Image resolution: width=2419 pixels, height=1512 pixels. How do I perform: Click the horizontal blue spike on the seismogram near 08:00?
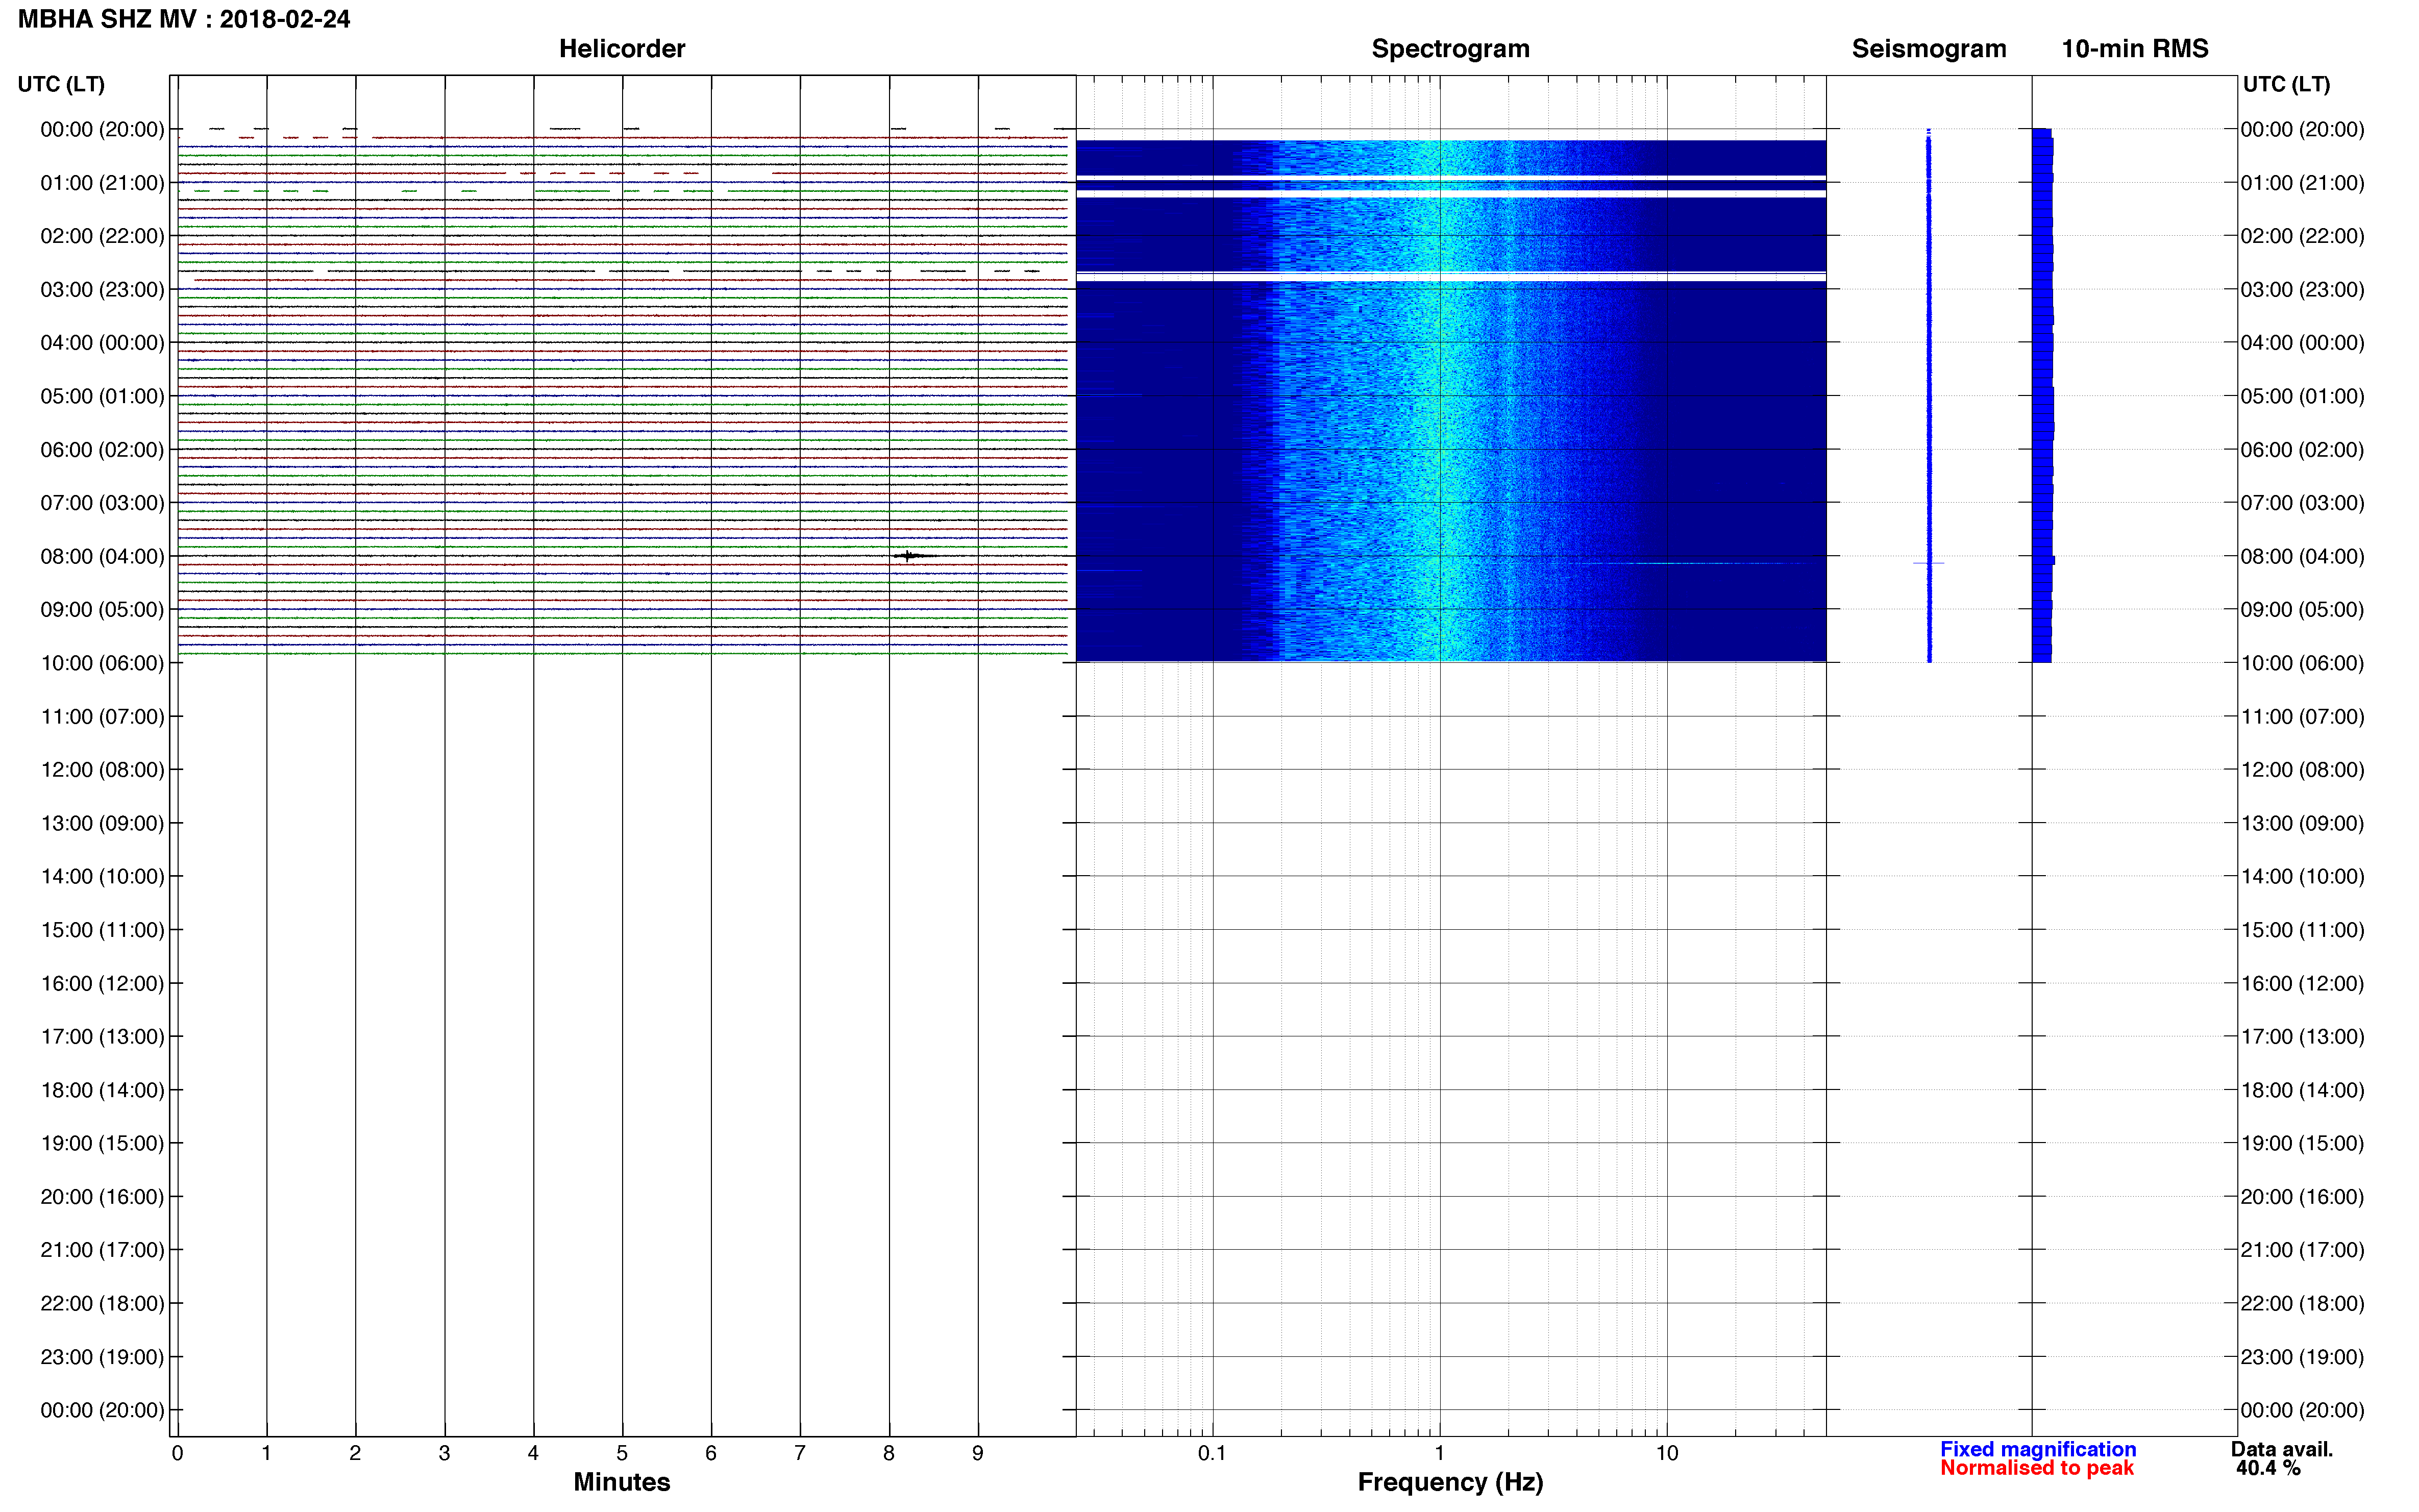click(x=1929, y=563)
